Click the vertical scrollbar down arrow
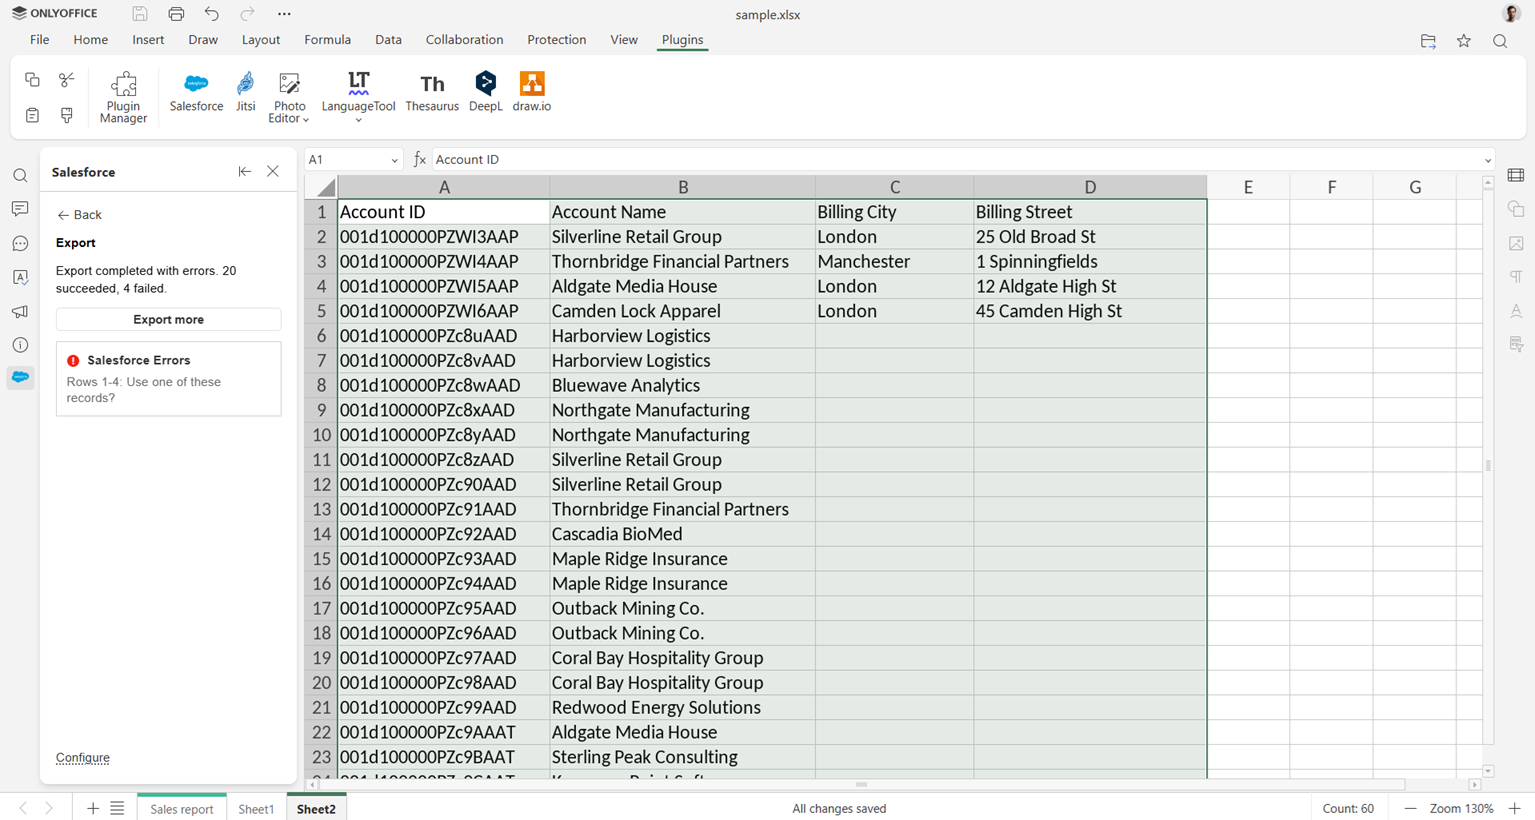The height and width of the screenshot is (820, 1535). click(1488, 771)
